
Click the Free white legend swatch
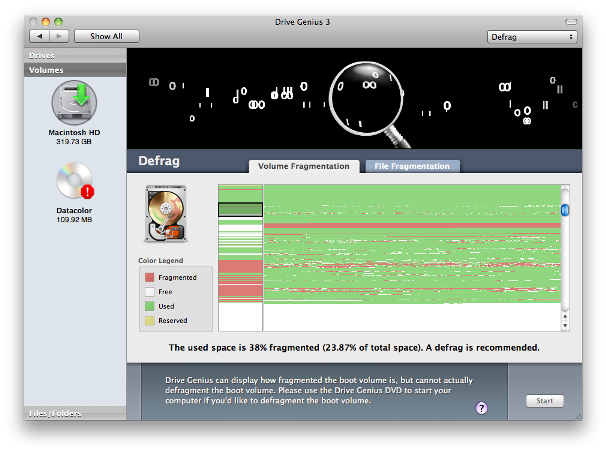(x=150, y=292)
